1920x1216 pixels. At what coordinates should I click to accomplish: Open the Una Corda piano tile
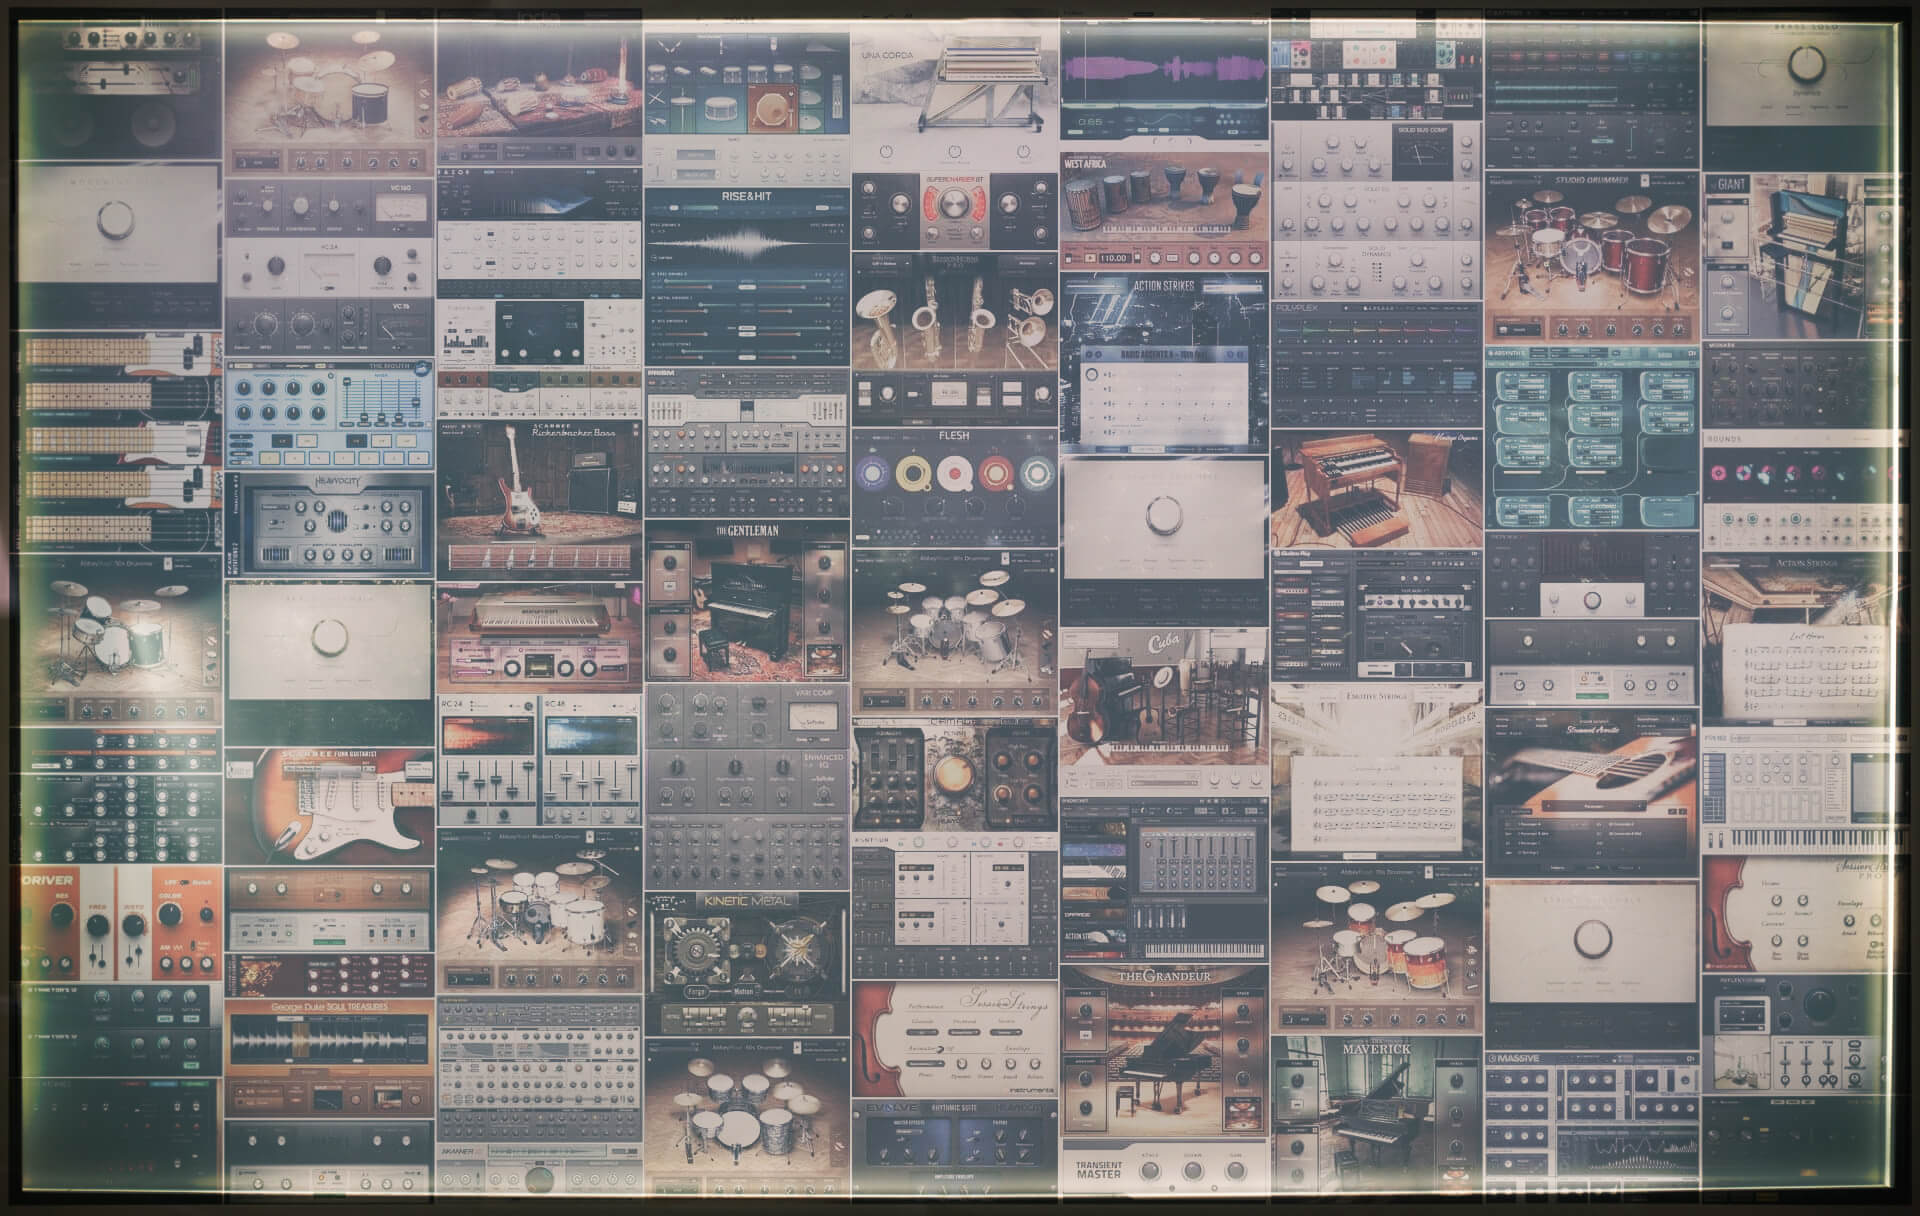tap(954, 95)
